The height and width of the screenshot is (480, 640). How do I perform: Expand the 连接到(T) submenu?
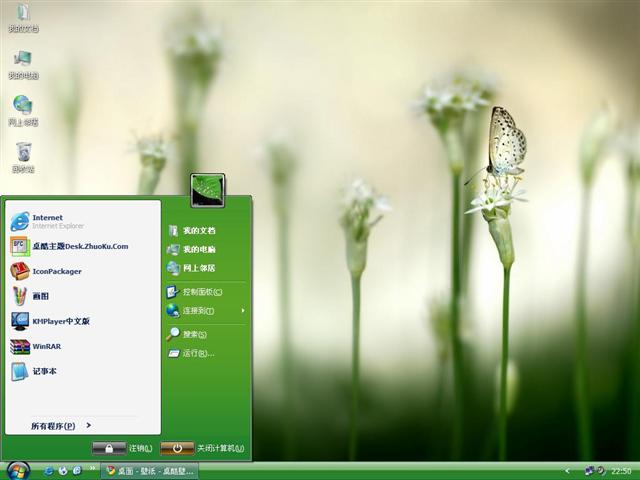coord(206,311)
